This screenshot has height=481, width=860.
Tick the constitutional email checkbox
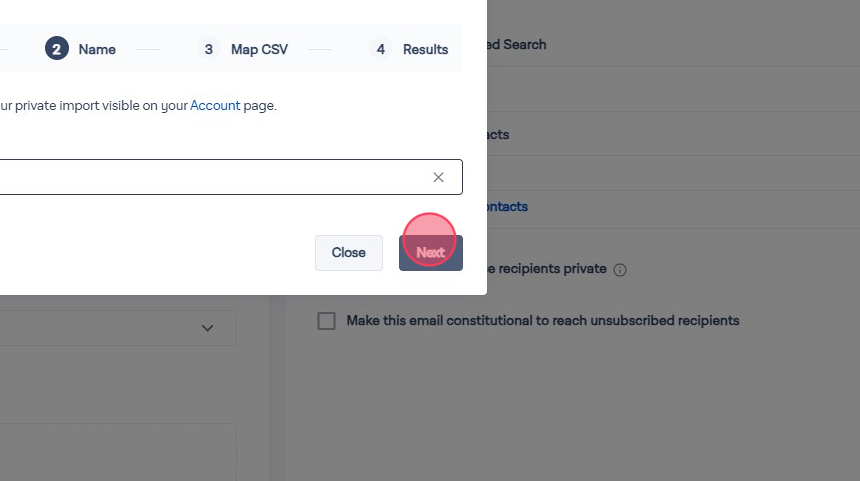click(x=326, y=321)
